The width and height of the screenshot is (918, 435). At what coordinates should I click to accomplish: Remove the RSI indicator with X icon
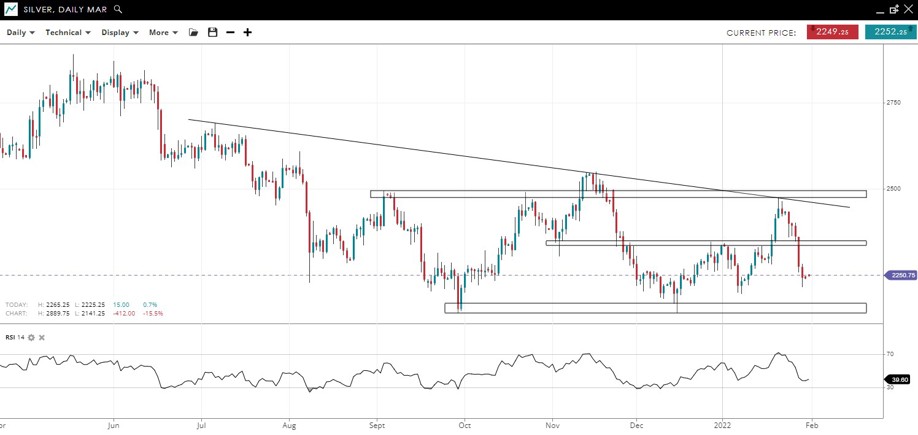pyautogui.click(x=42, y=338)
